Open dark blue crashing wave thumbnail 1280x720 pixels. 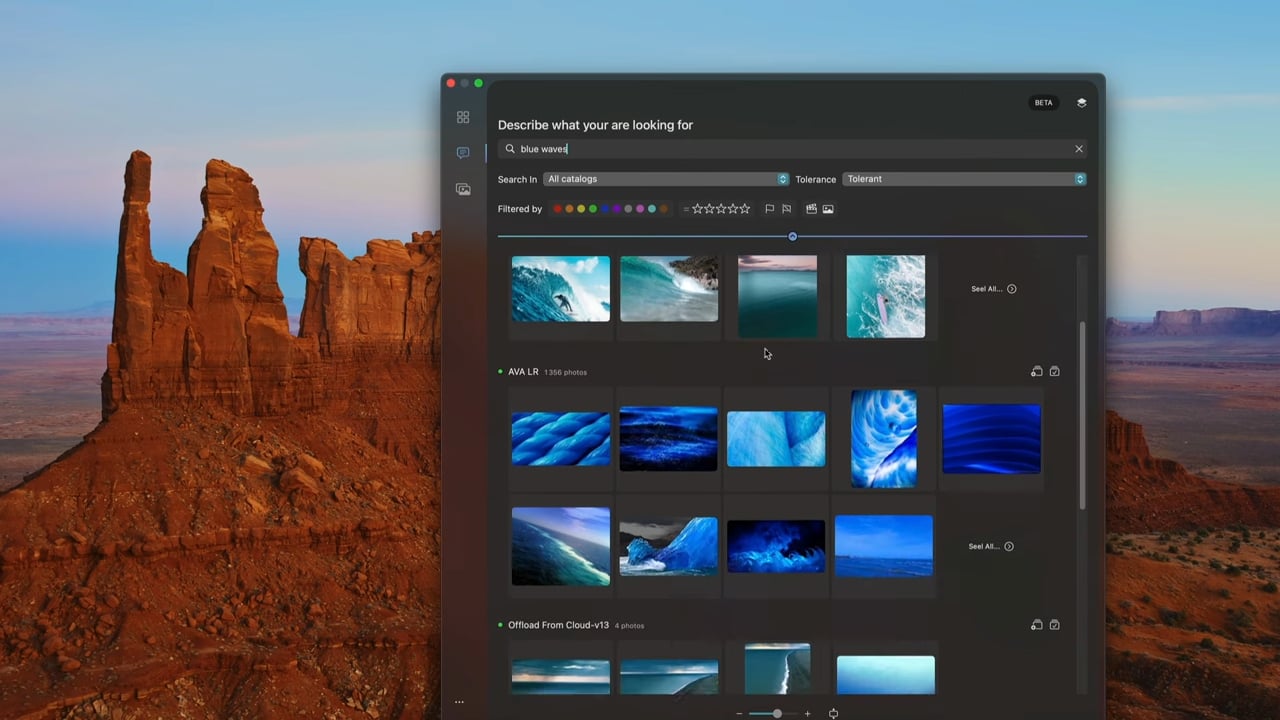(776, 546)
